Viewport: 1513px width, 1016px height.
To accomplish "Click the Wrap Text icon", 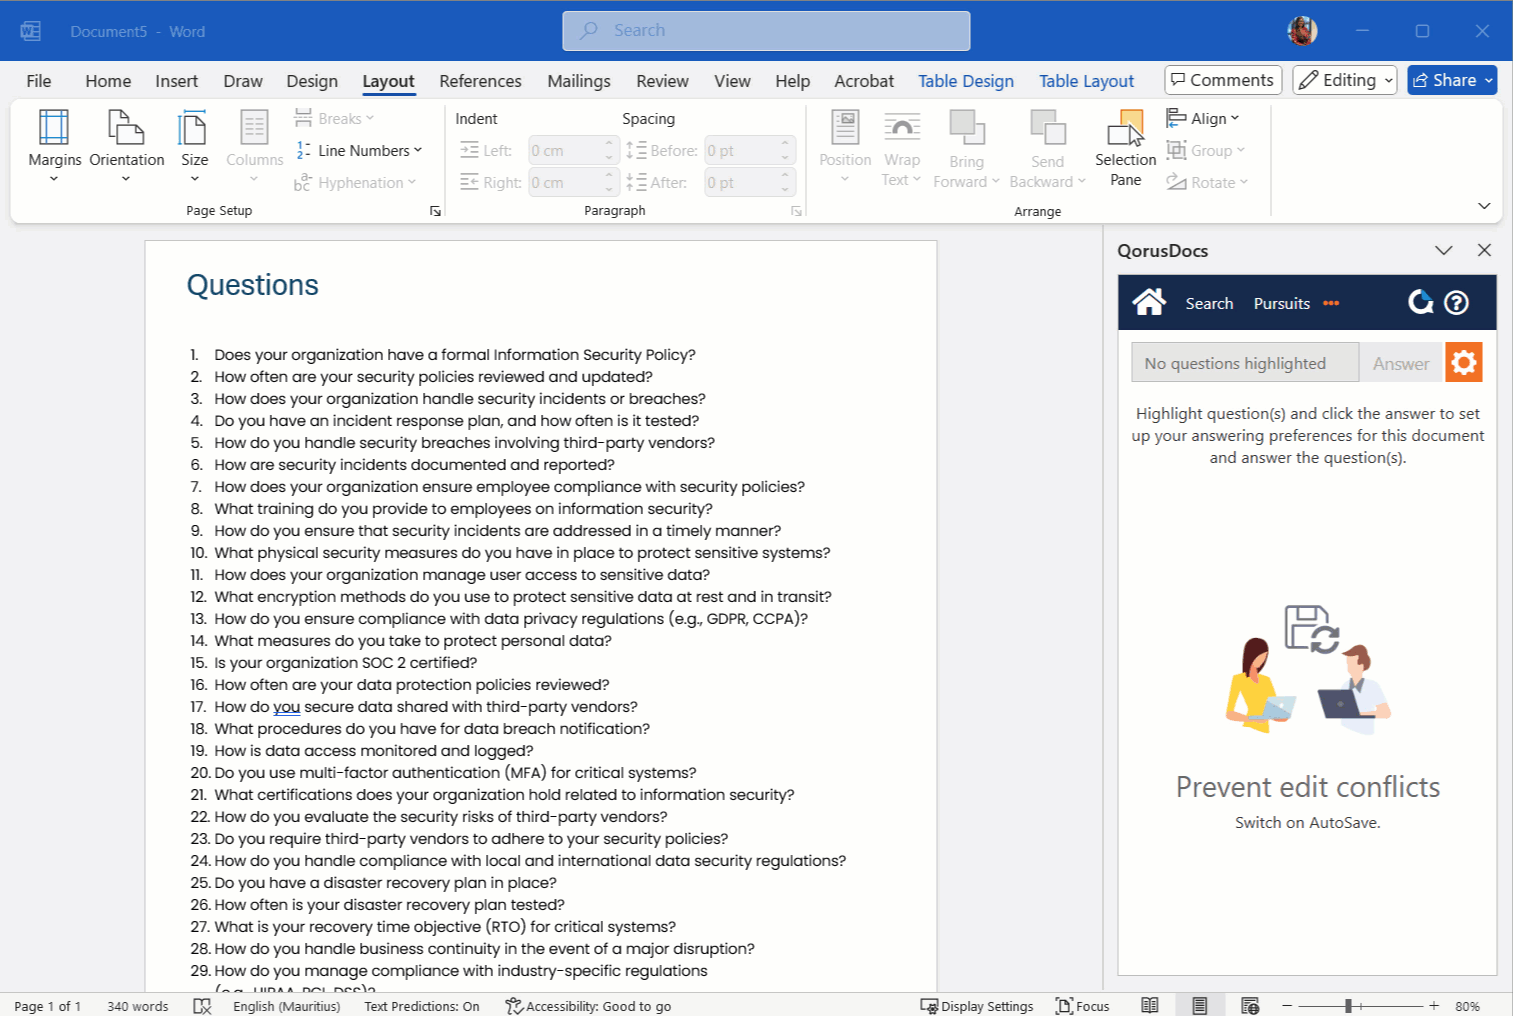I will pos(901,146).
